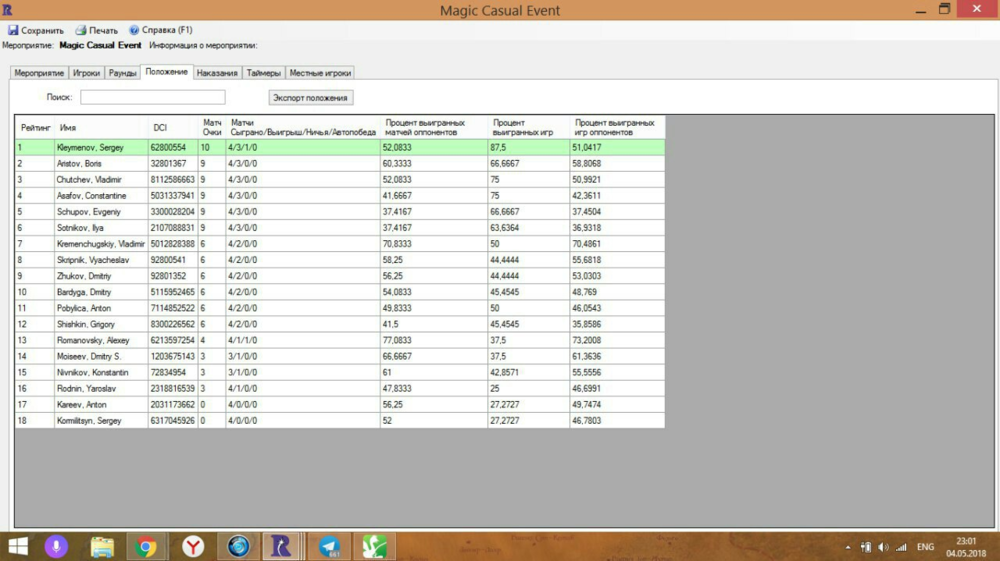Click the Windows Start button
The image size is (1000, 561).
pyautogui.click(x=18, y=546)
